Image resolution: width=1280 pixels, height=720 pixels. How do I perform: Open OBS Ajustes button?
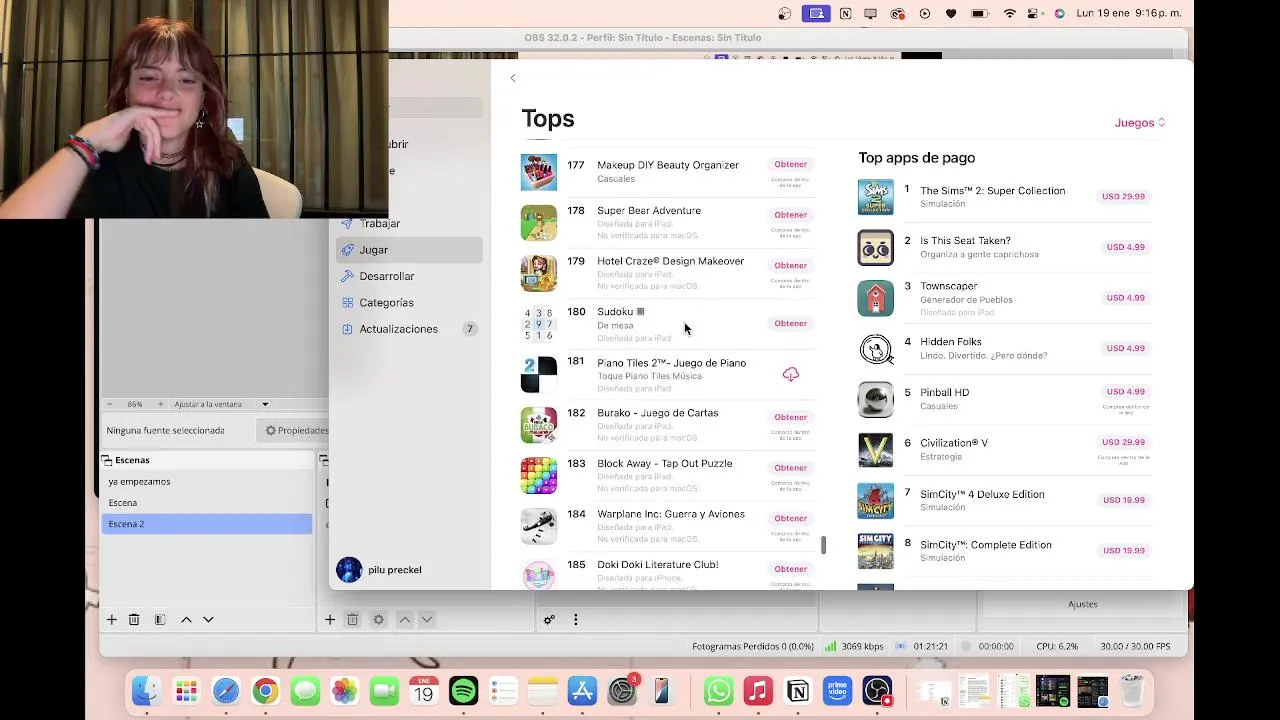(x=1083, y=604)
